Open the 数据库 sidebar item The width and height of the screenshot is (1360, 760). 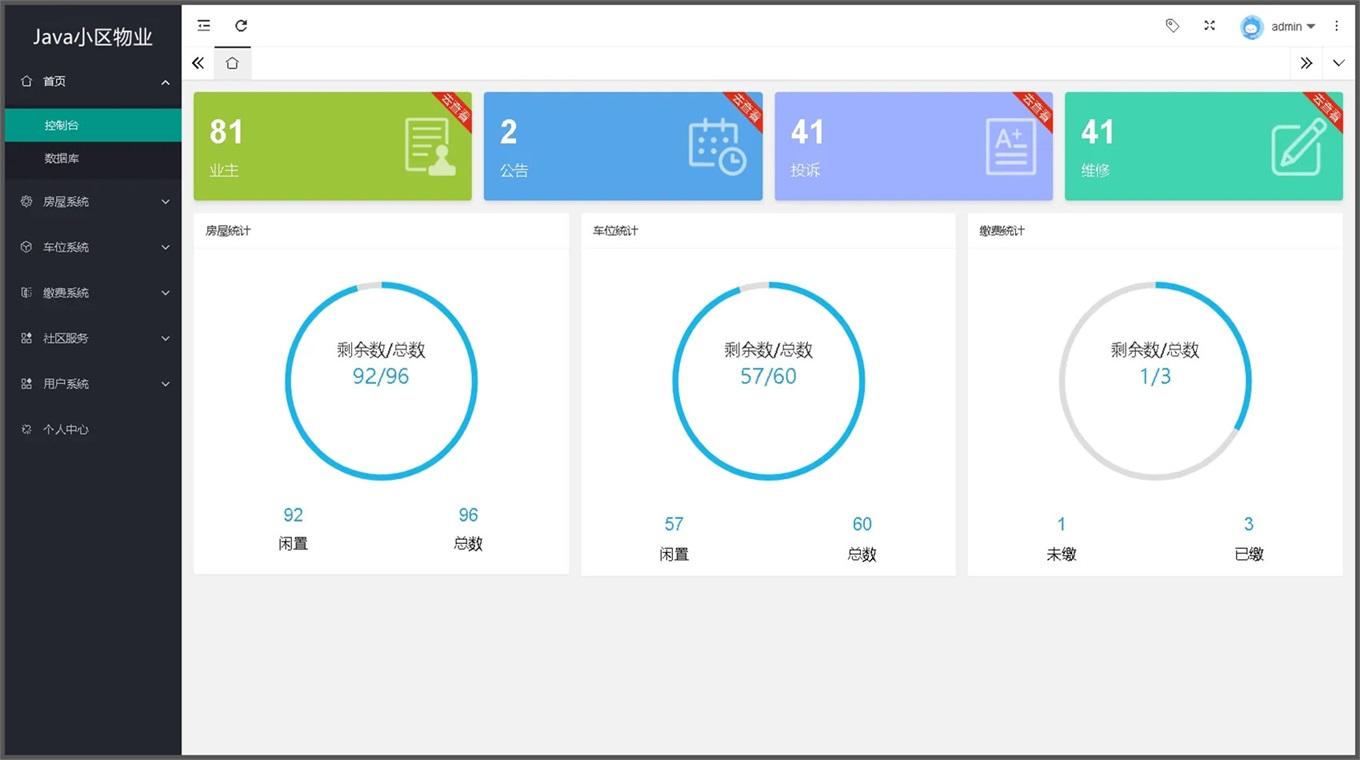tap(93, 158)
